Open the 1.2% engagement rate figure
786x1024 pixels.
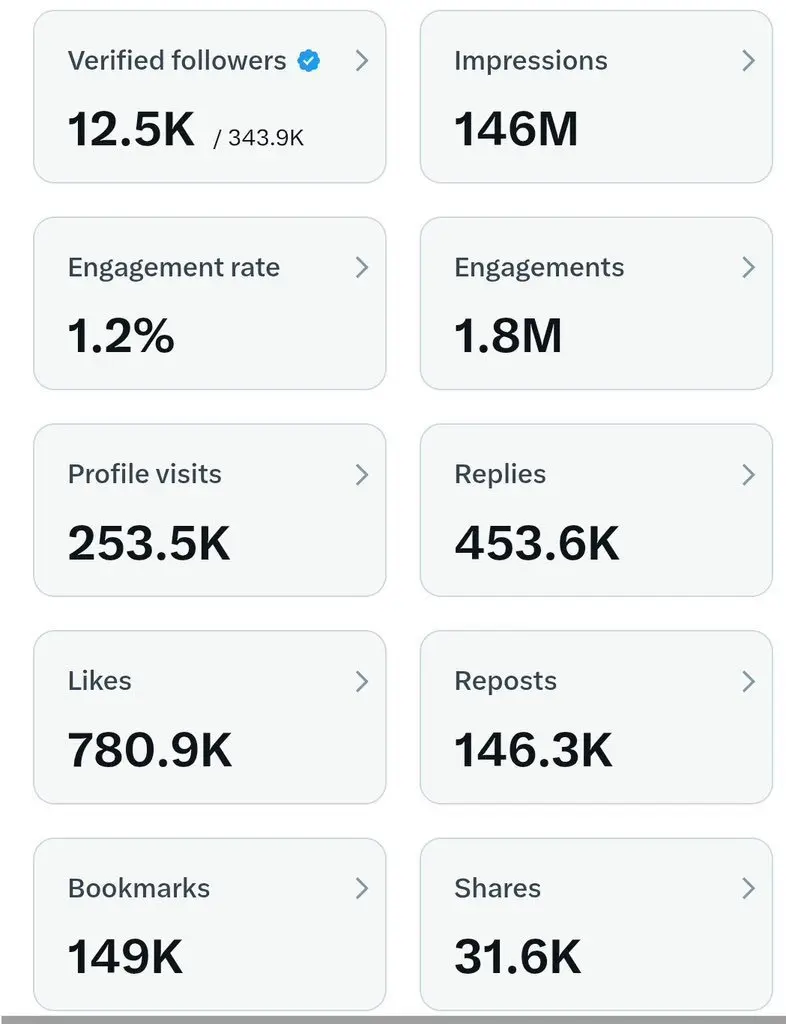coord(121,336)
